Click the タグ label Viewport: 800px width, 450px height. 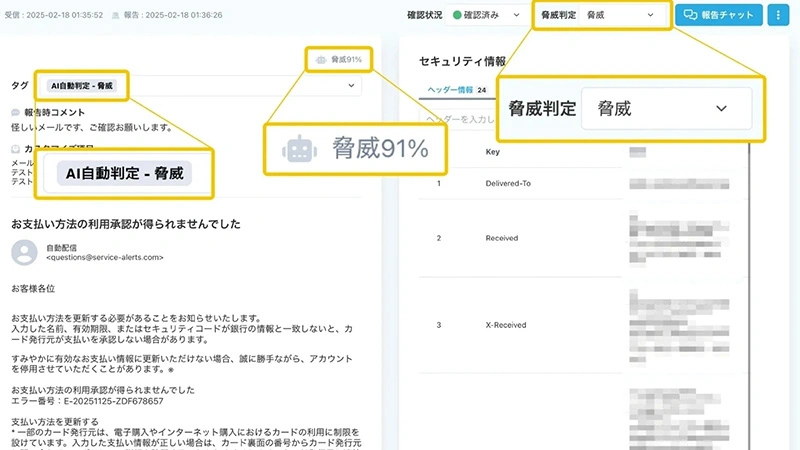(x=20, y=86)
